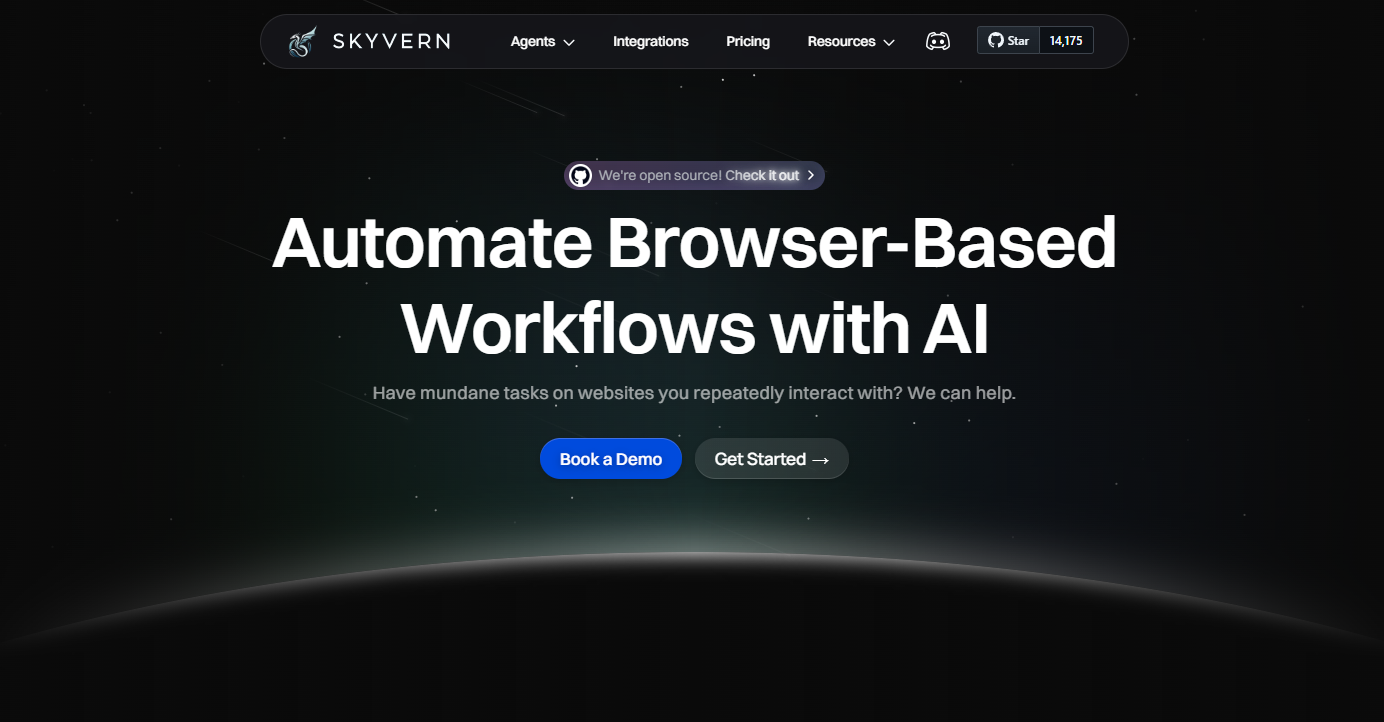
Task: Click the SKYVERN wordmark text
Action: [391, 41]
